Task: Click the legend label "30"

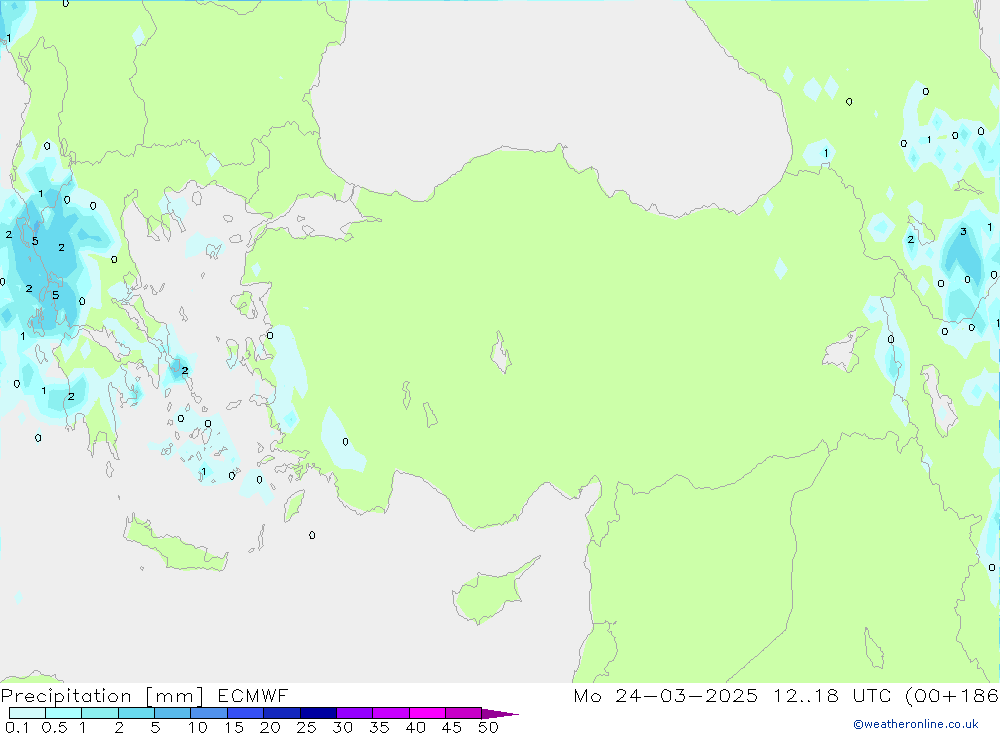Action: (342, 727)
